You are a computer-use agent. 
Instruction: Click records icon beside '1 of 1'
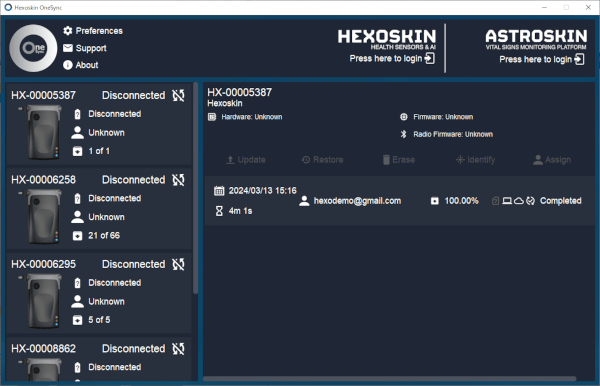pyautogui.click(x=78, y=151)
